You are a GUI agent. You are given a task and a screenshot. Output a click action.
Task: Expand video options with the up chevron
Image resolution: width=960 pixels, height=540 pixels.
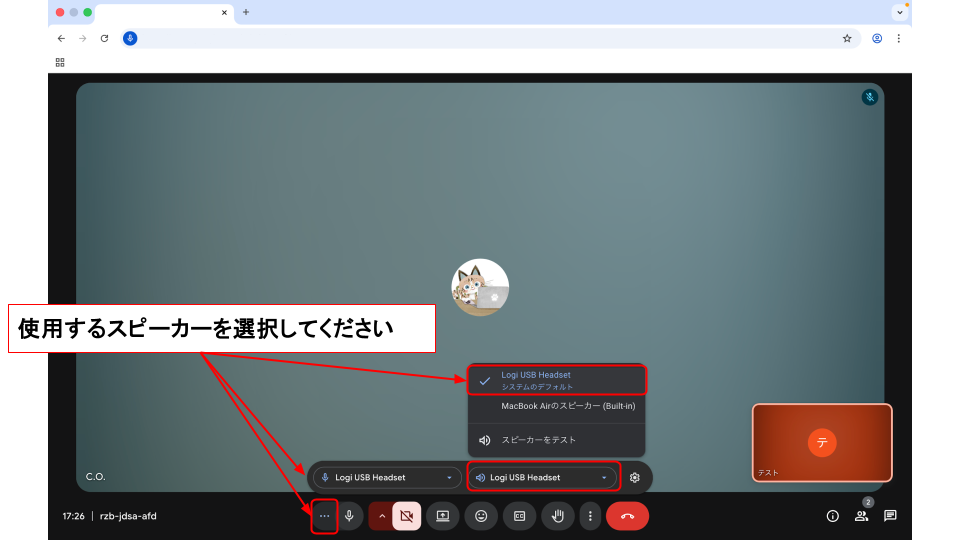[x=381, y=516]
